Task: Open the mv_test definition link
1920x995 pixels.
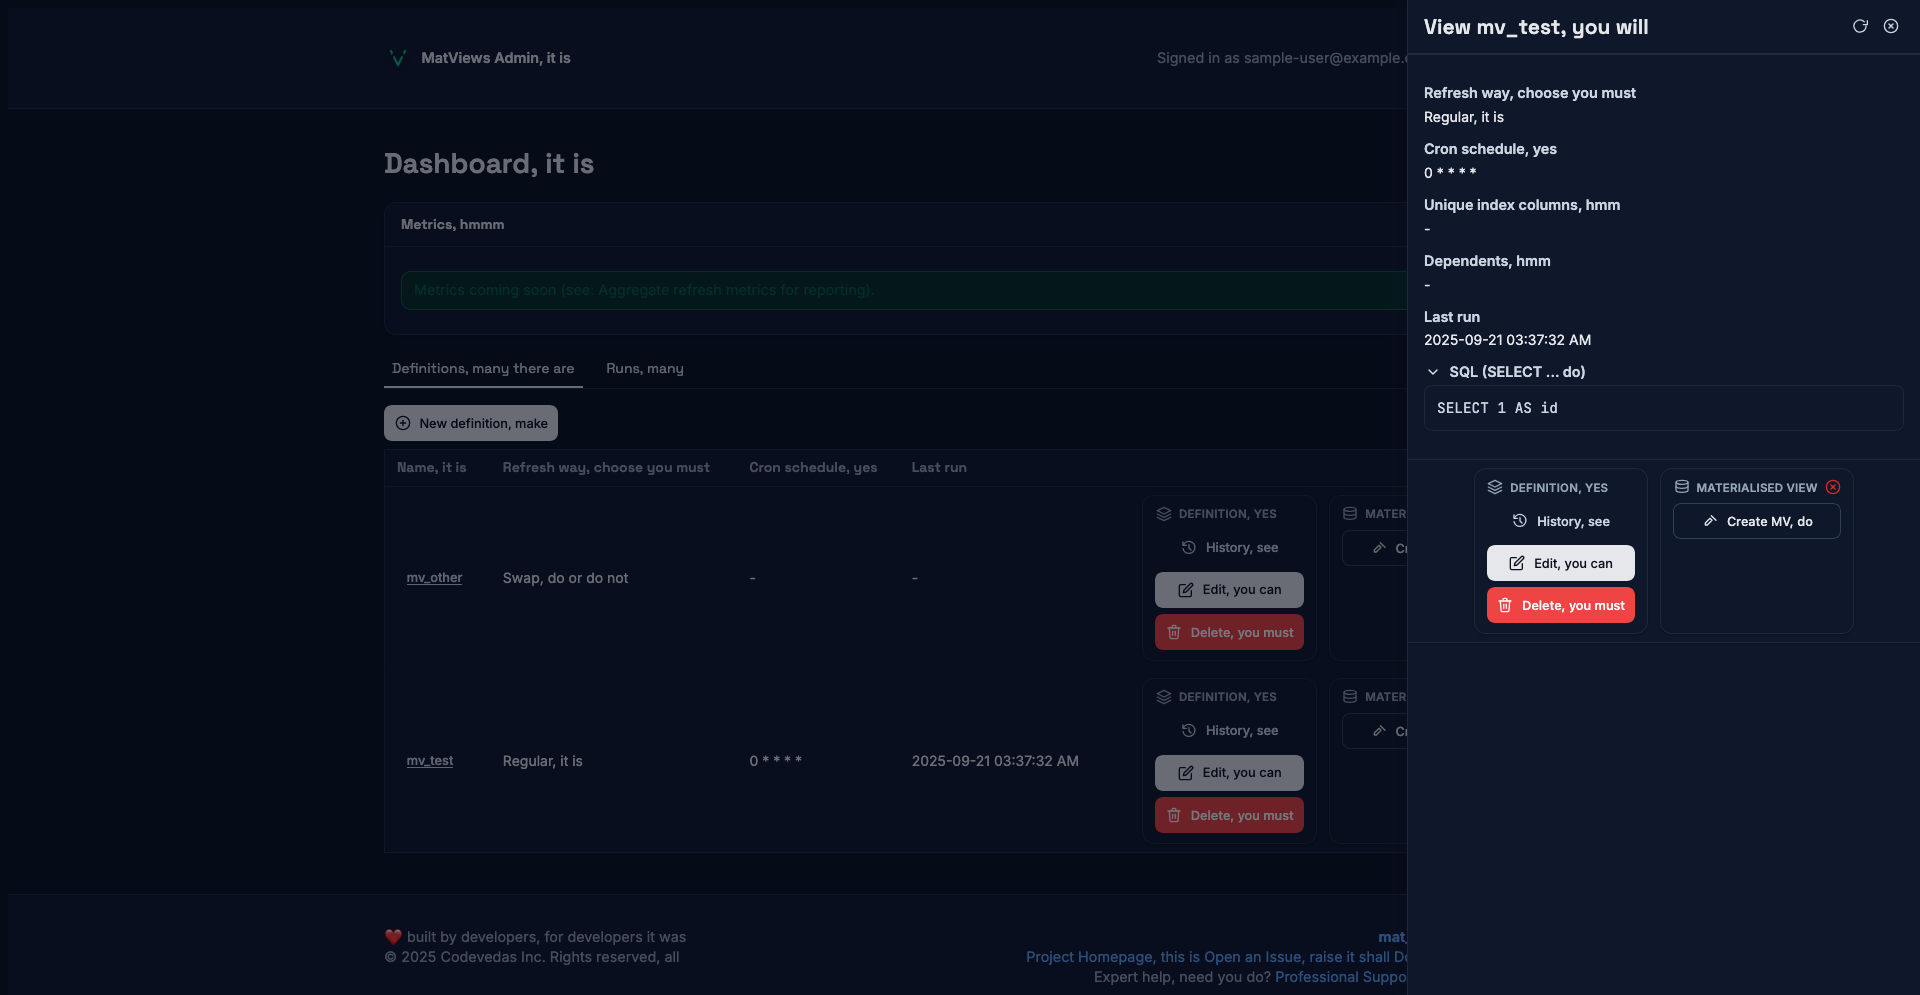Action: 429,761
